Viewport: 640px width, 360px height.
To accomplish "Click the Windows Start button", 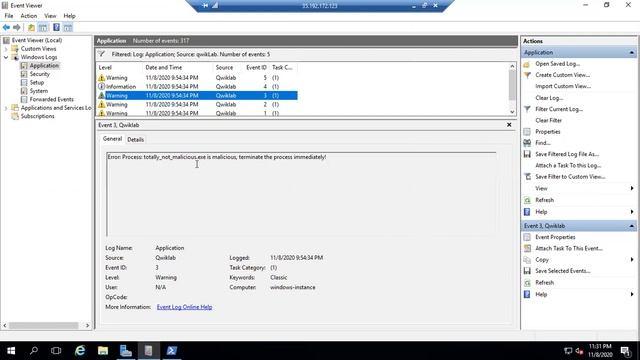I will (x=11, y=351).
